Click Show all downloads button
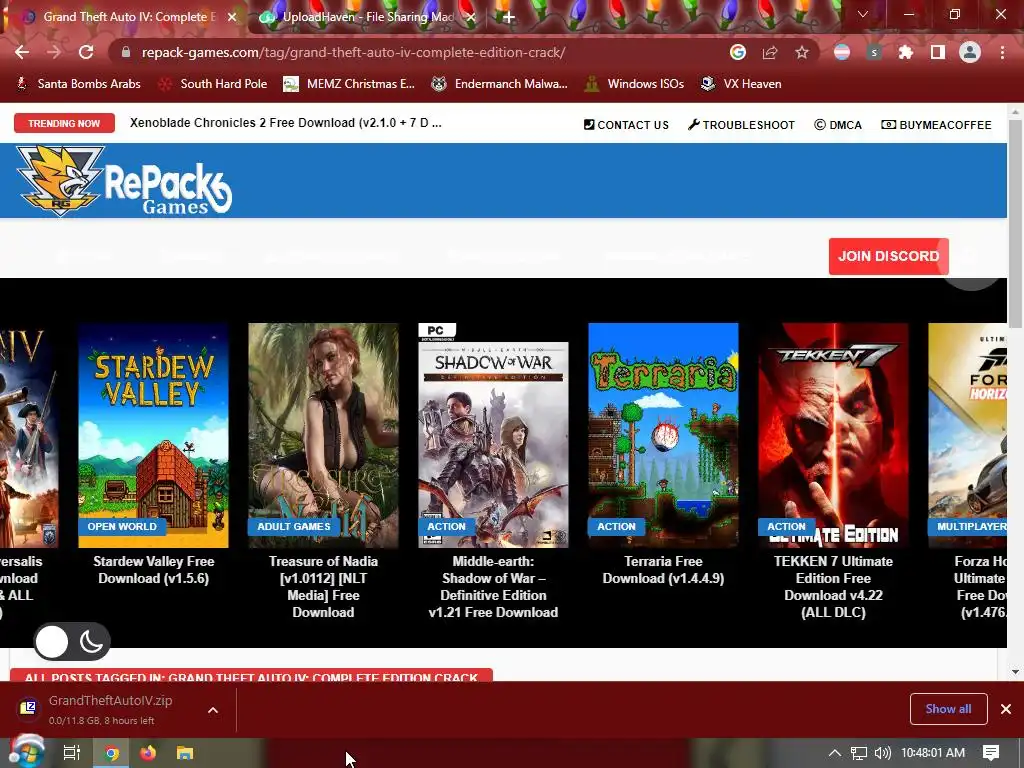Viewport: 1024px width, 768px height. coord(948,709)
